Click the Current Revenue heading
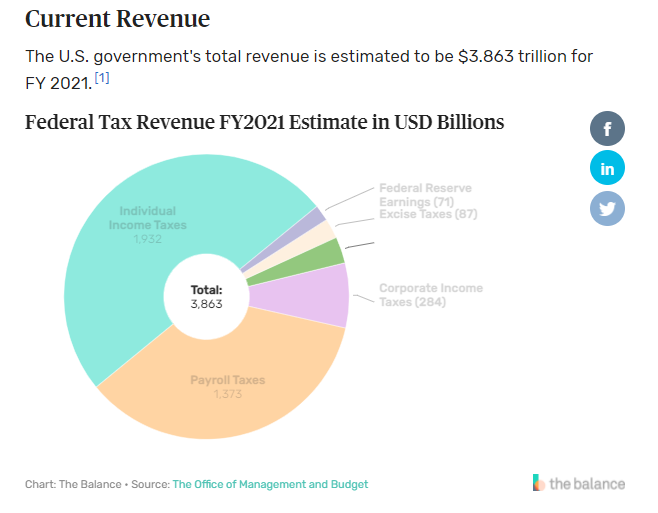 (x=118, y=19)
